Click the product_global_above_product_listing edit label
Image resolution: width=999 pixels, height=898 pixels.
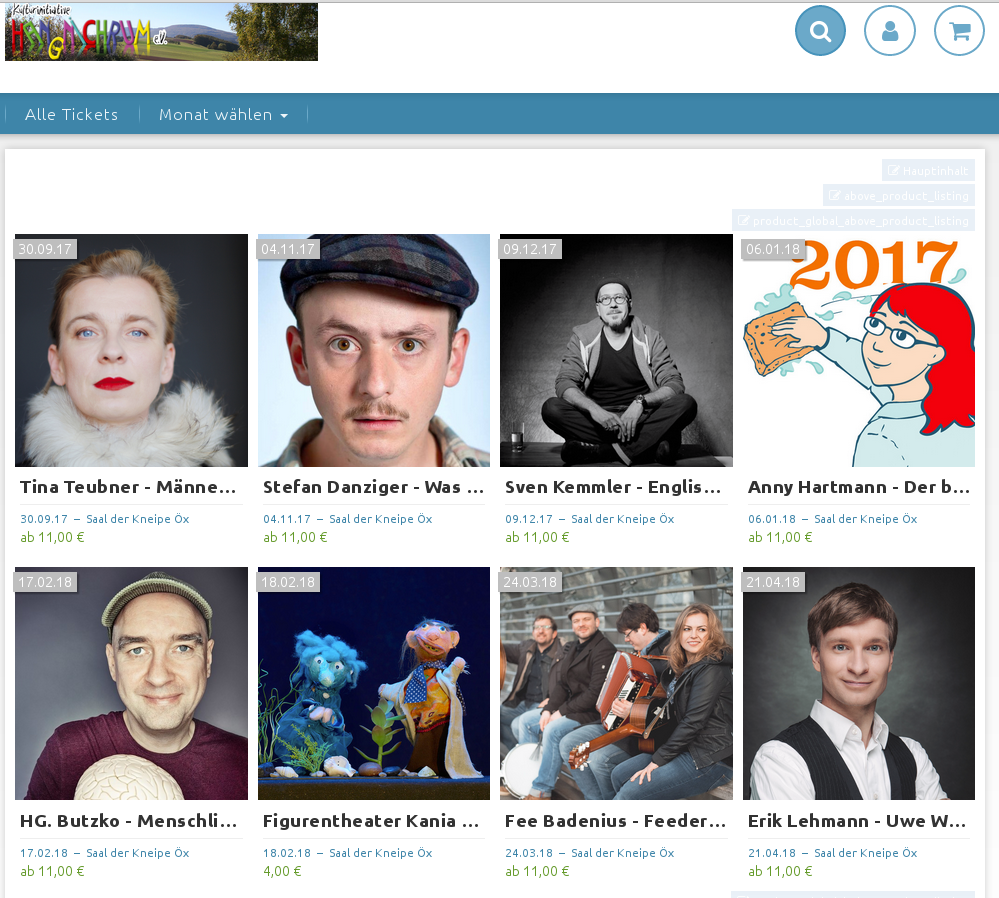click(853, 221)
